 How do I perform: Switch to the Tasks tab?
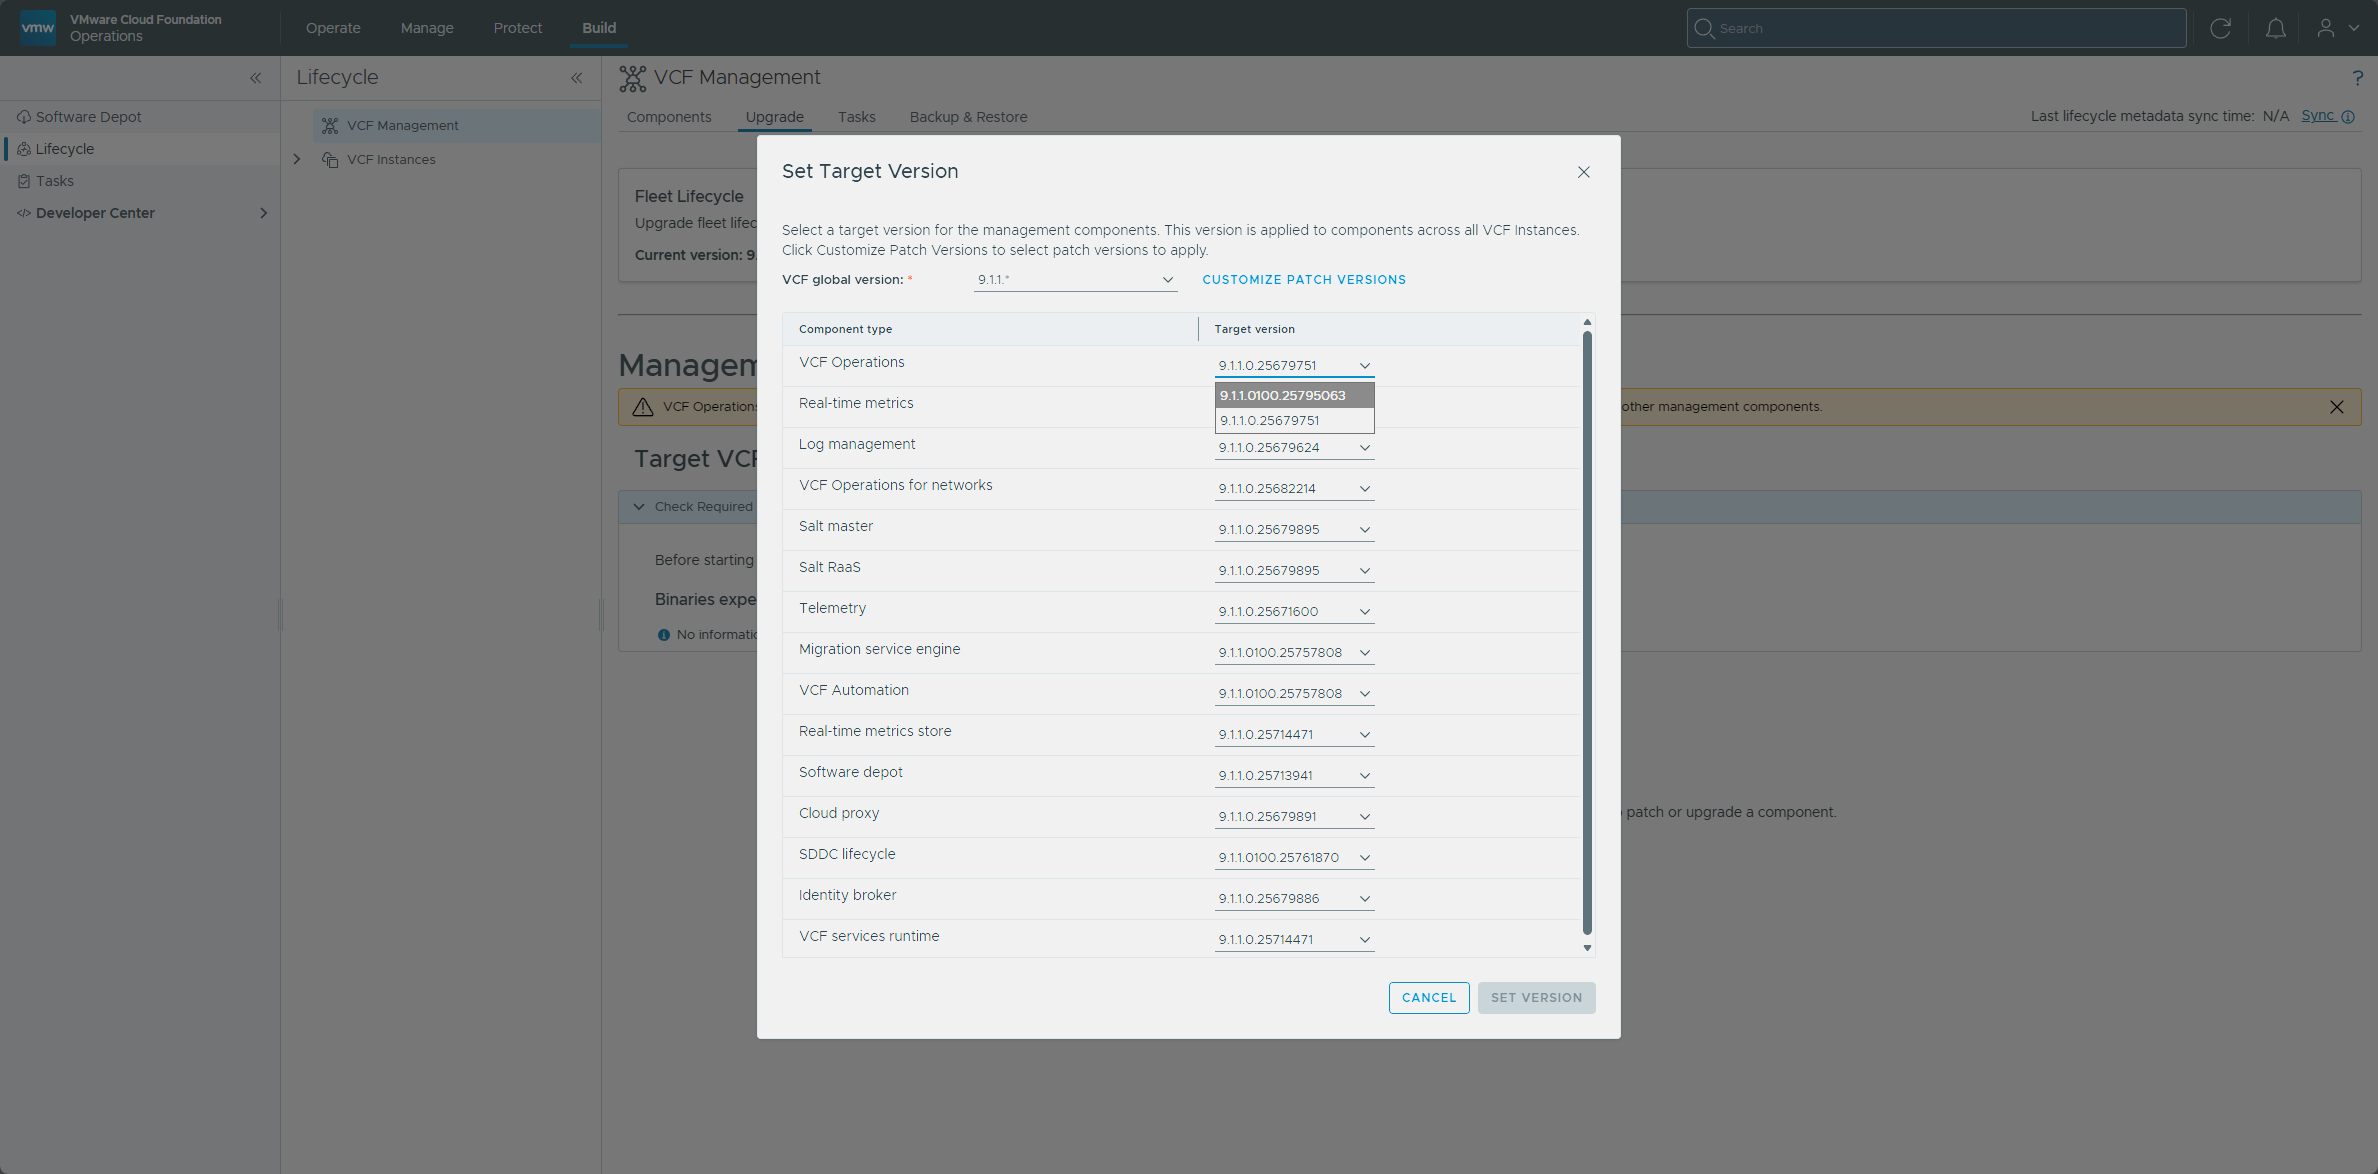(x=856, y=117)
